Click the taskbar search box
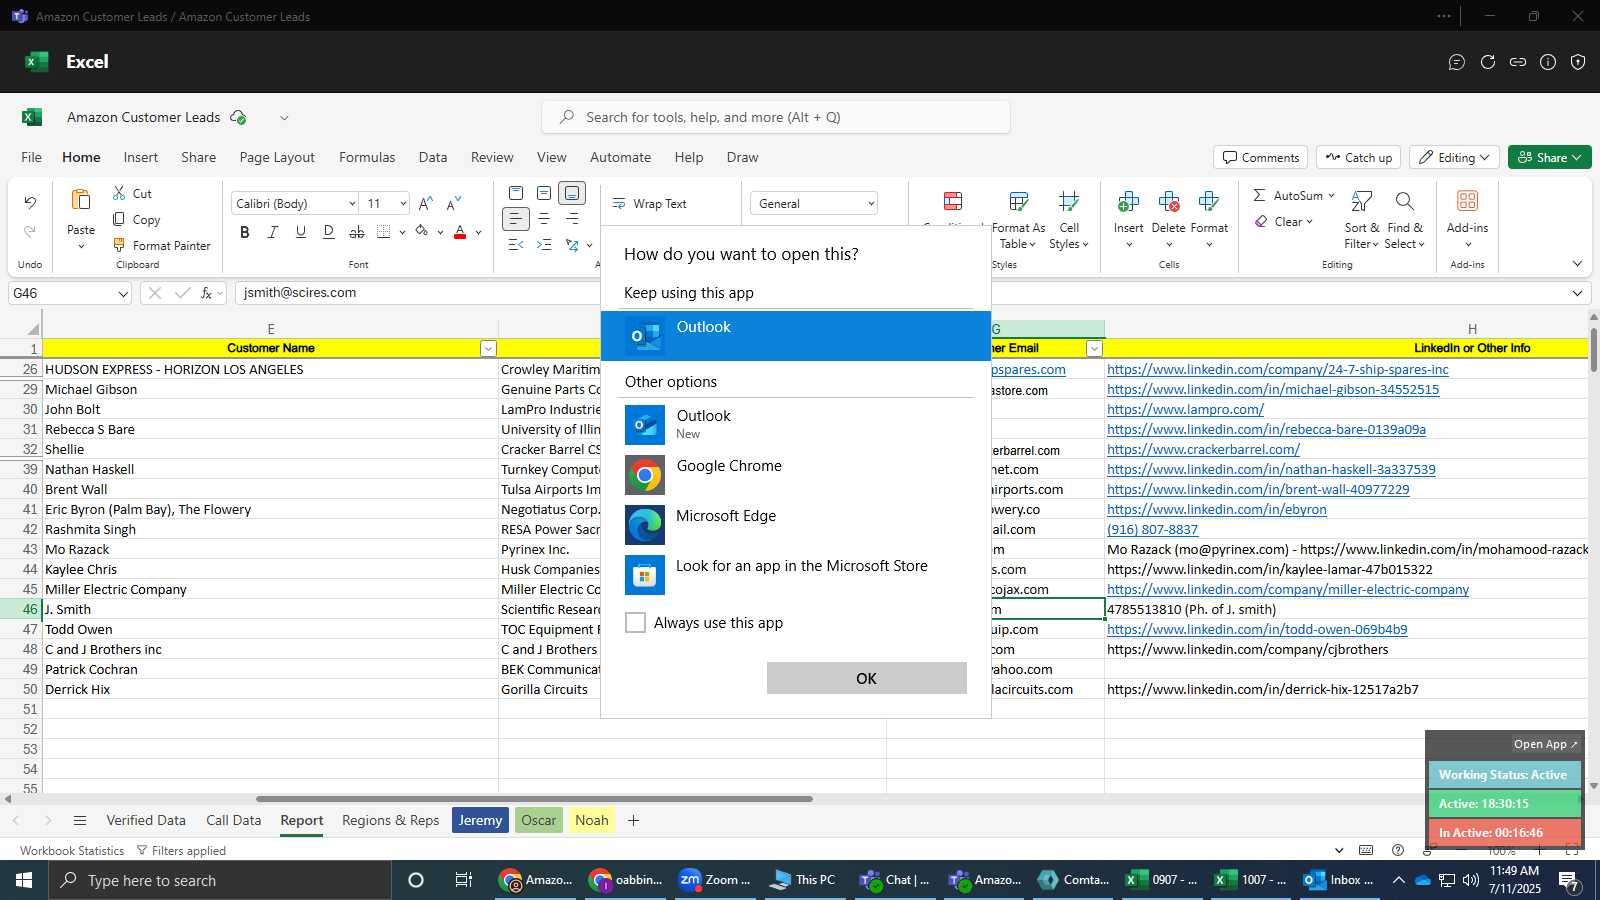 click(x=220, y=880)
